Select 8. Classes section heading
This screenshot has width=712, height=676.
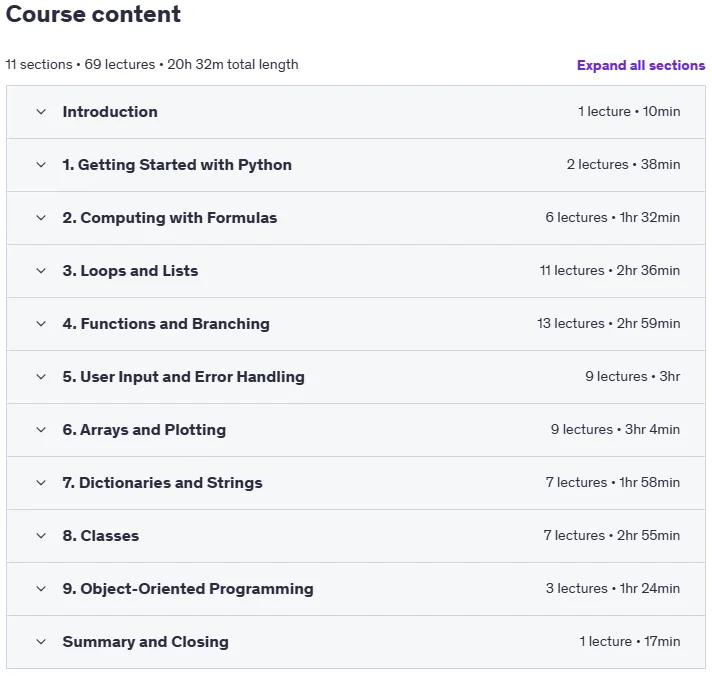(101, 536)
